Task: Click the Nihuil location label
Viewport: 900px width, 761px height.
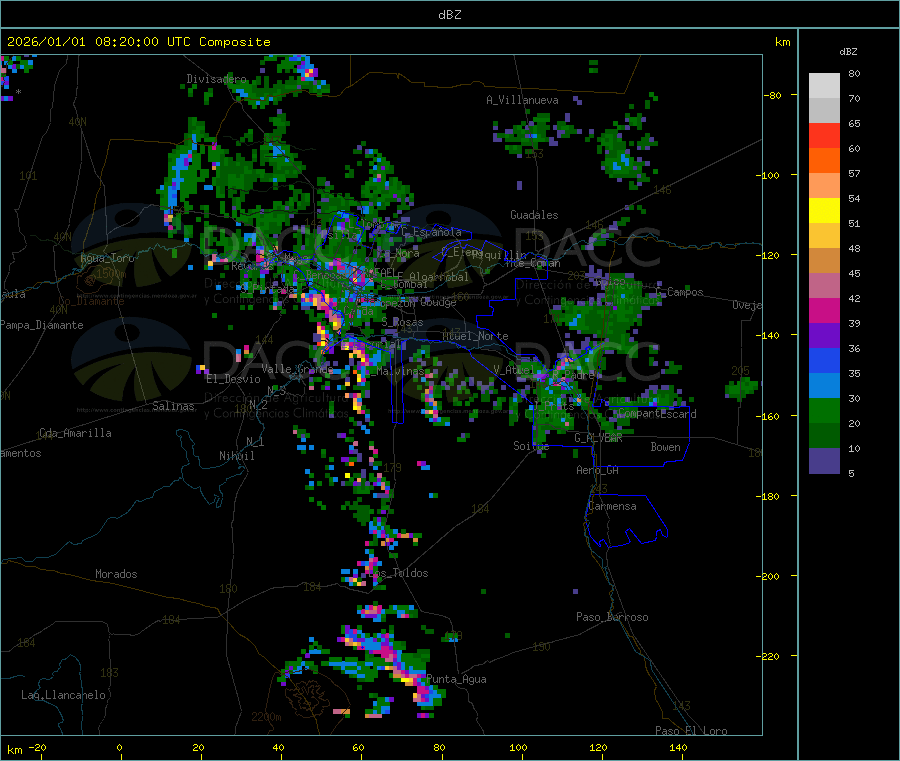Action: (236, 456)
